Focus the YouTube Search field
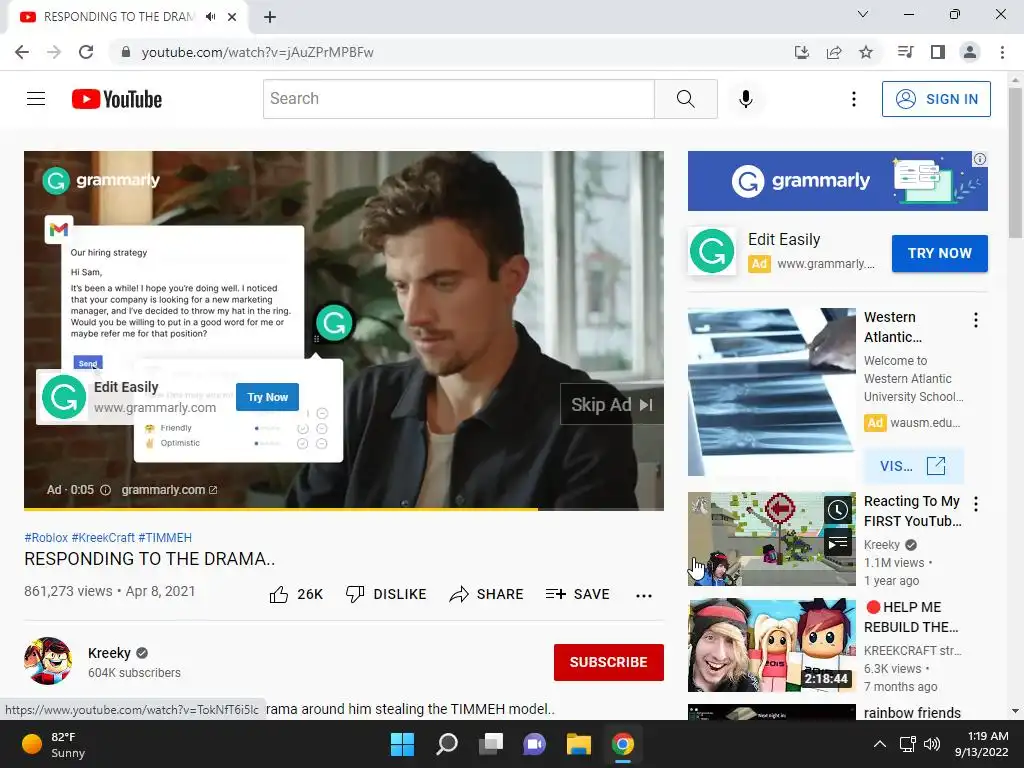 pos(458,99)
